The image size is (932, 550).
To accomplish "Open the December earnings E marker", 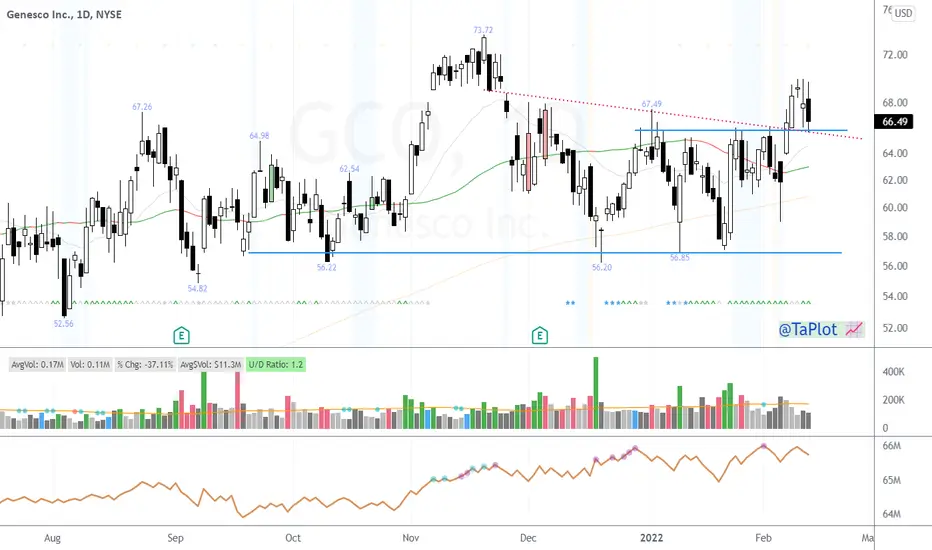I will (540, 336).
